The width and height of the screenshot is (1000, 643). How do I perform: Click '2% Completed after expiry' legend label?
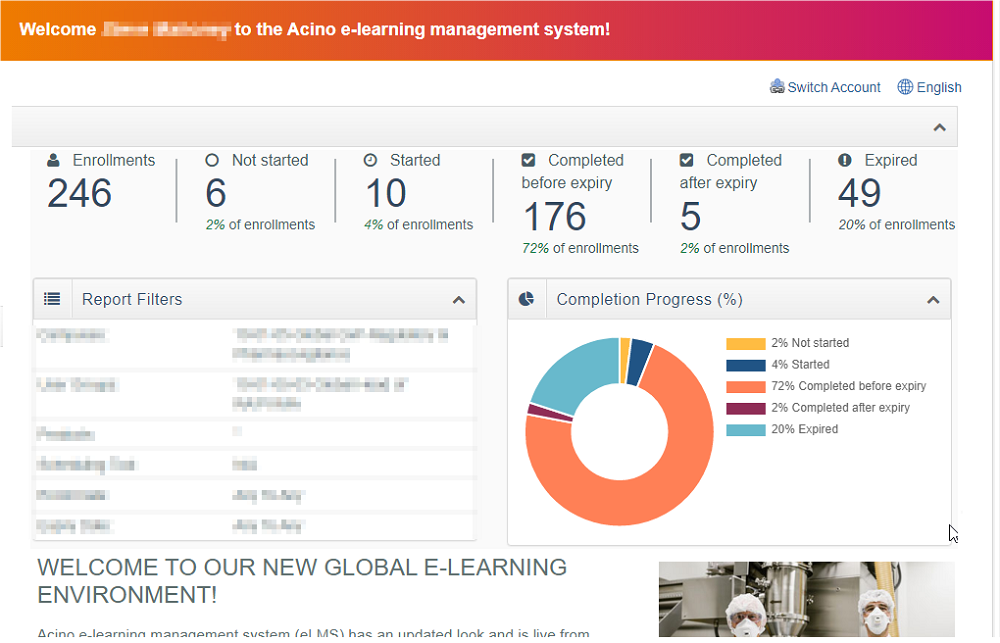pos(841,408)
